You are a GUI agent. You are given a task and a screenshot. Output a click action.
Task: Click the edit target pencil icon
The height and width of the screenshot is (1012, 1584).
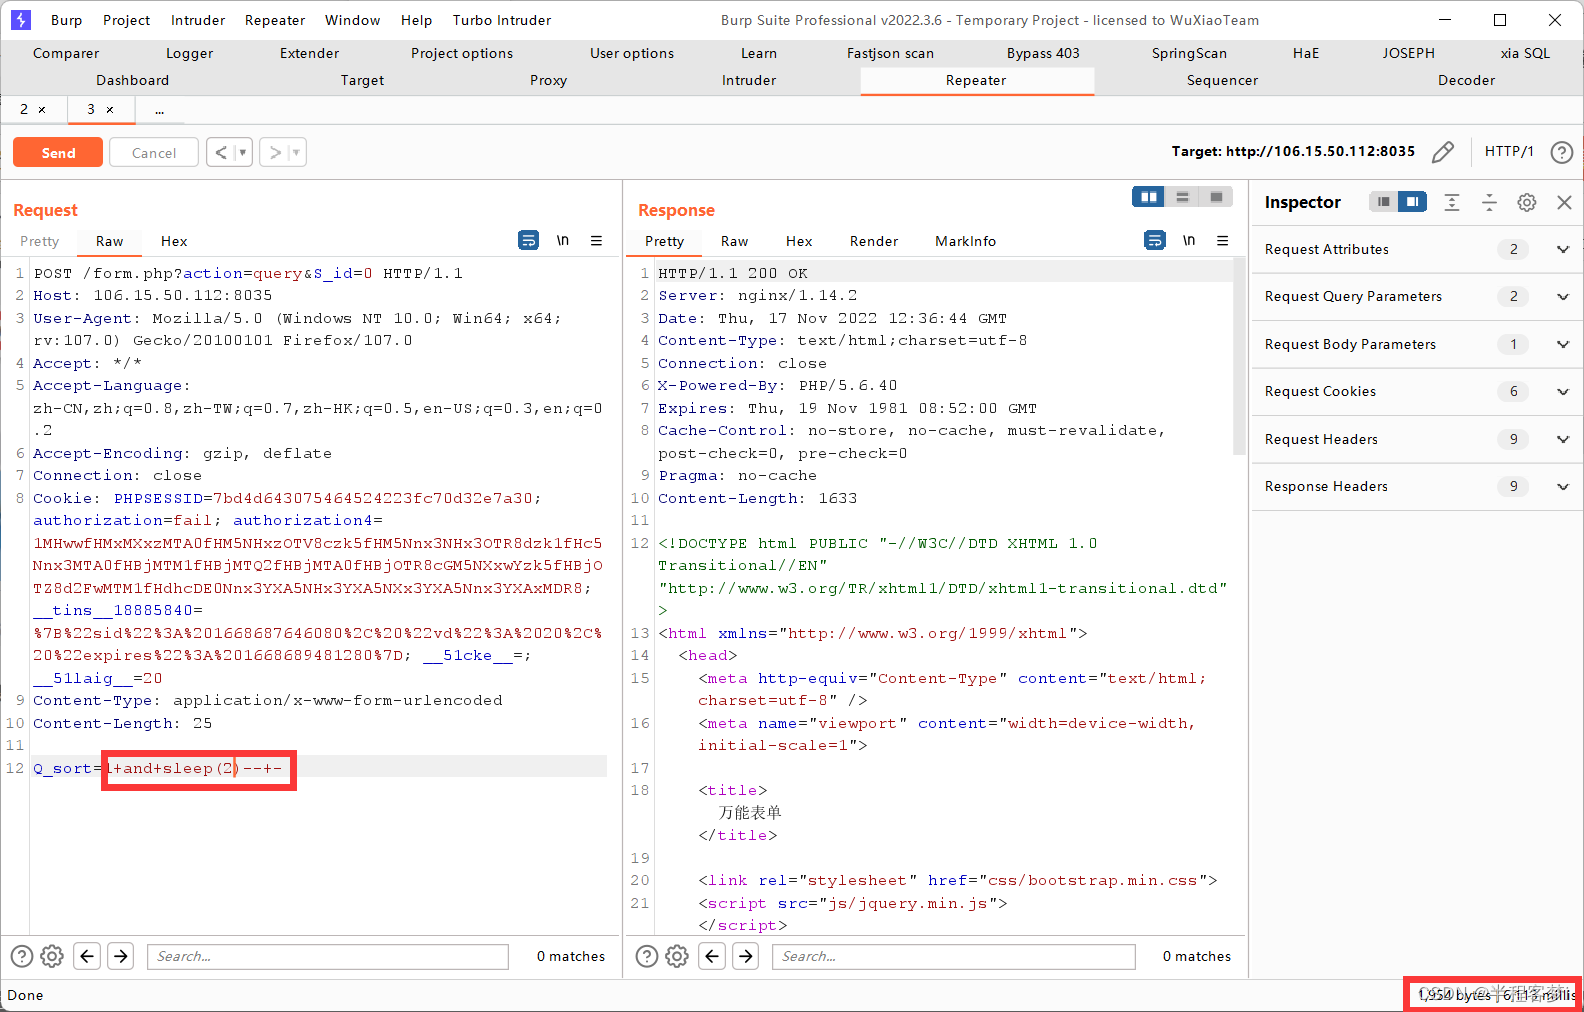(1442, 152)
